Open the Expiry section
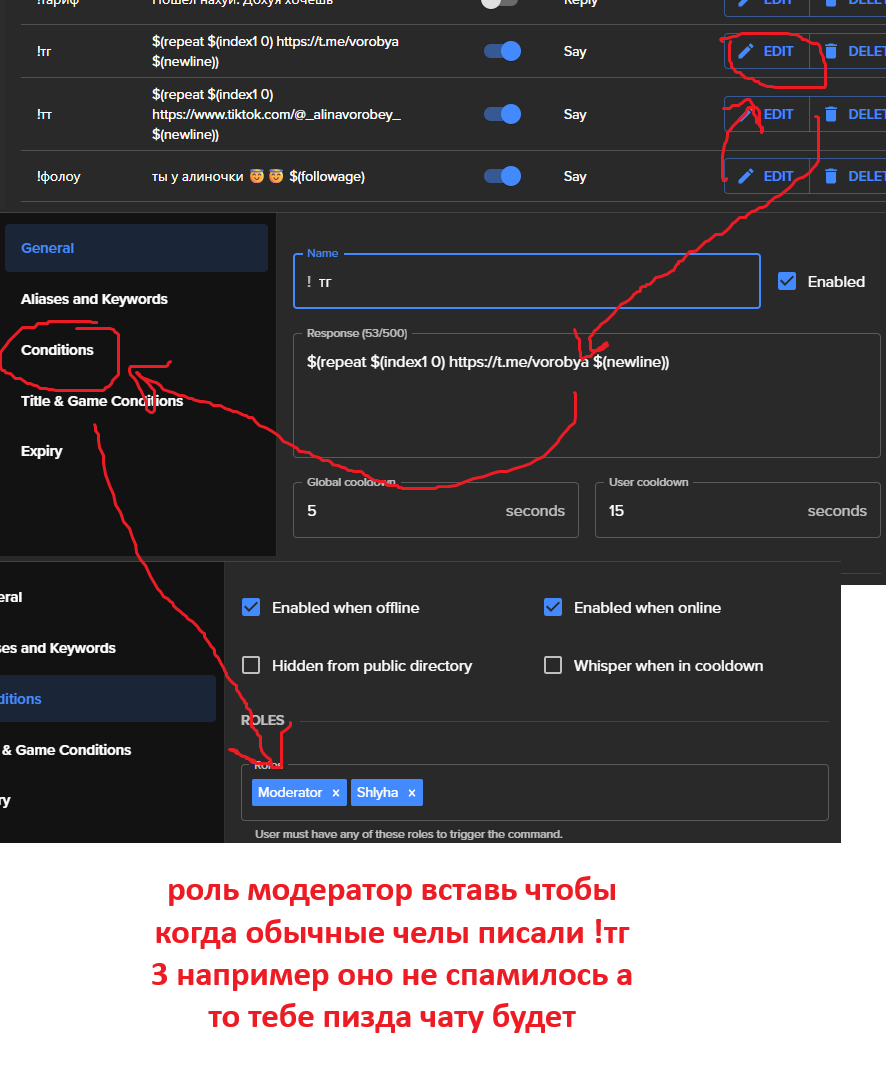Screen dimensions: 886x1069 pos(41,451)
